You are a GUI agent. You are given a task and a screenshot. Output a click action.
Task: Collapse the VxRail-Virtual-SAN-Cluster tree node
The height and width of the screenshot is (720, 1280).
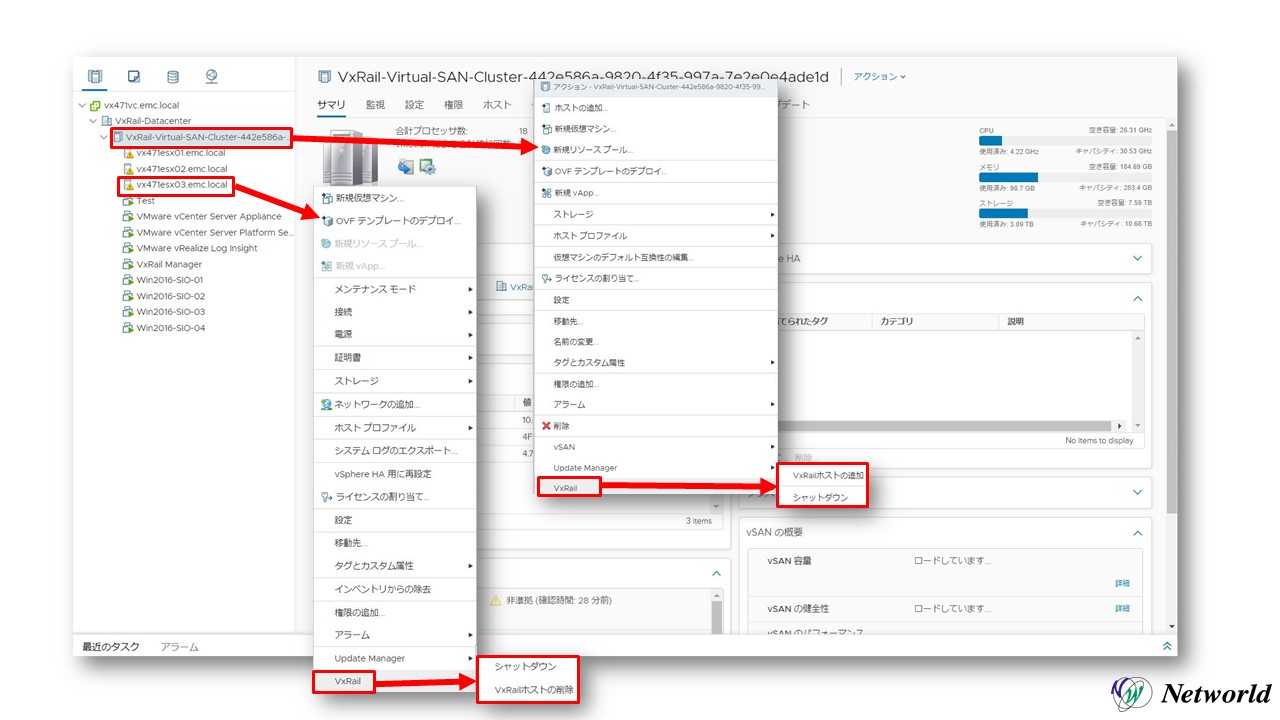click(x=104, y=137)
